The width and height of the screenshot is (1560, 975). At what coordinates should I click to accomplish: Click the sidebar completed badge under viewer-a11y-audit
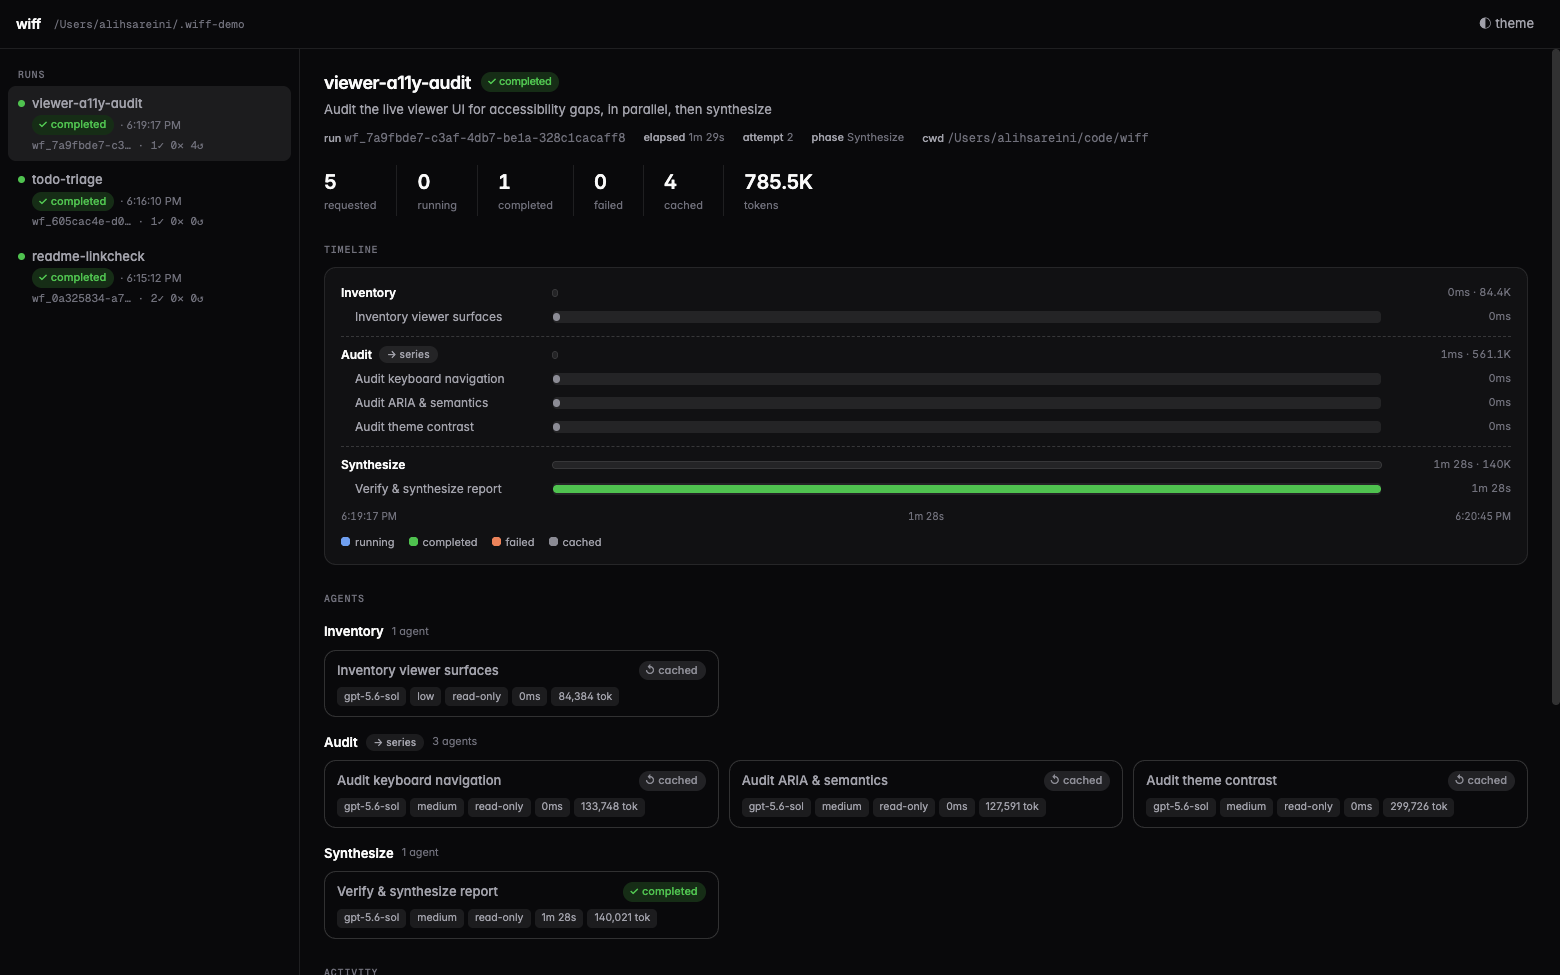tap(73, 125)
